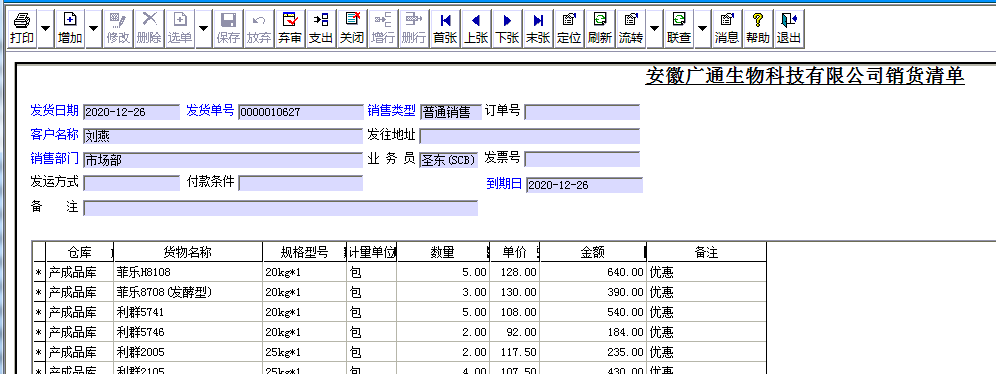Image resolution: width=996 pixels, height=374 pixels.
Task: Click the 支出 expense icon
Action: point(321,29)
